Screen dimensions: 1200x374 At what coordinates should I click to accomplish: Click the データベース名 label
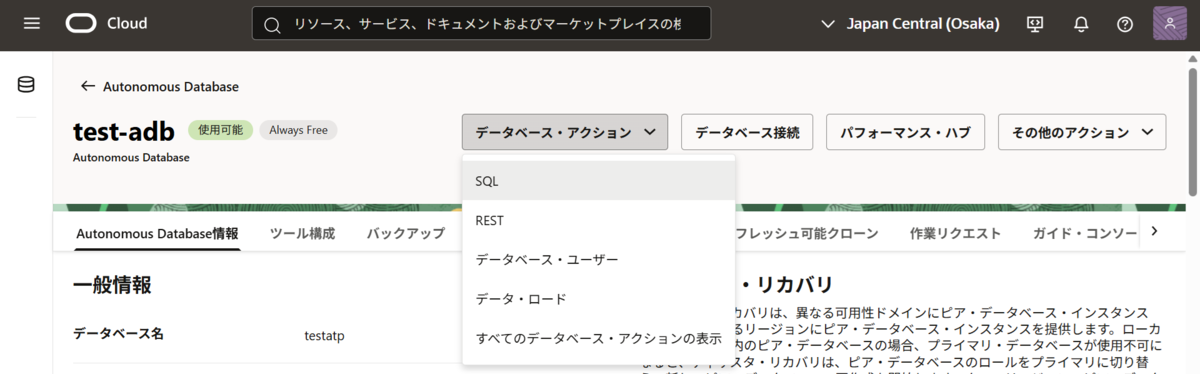118,334
